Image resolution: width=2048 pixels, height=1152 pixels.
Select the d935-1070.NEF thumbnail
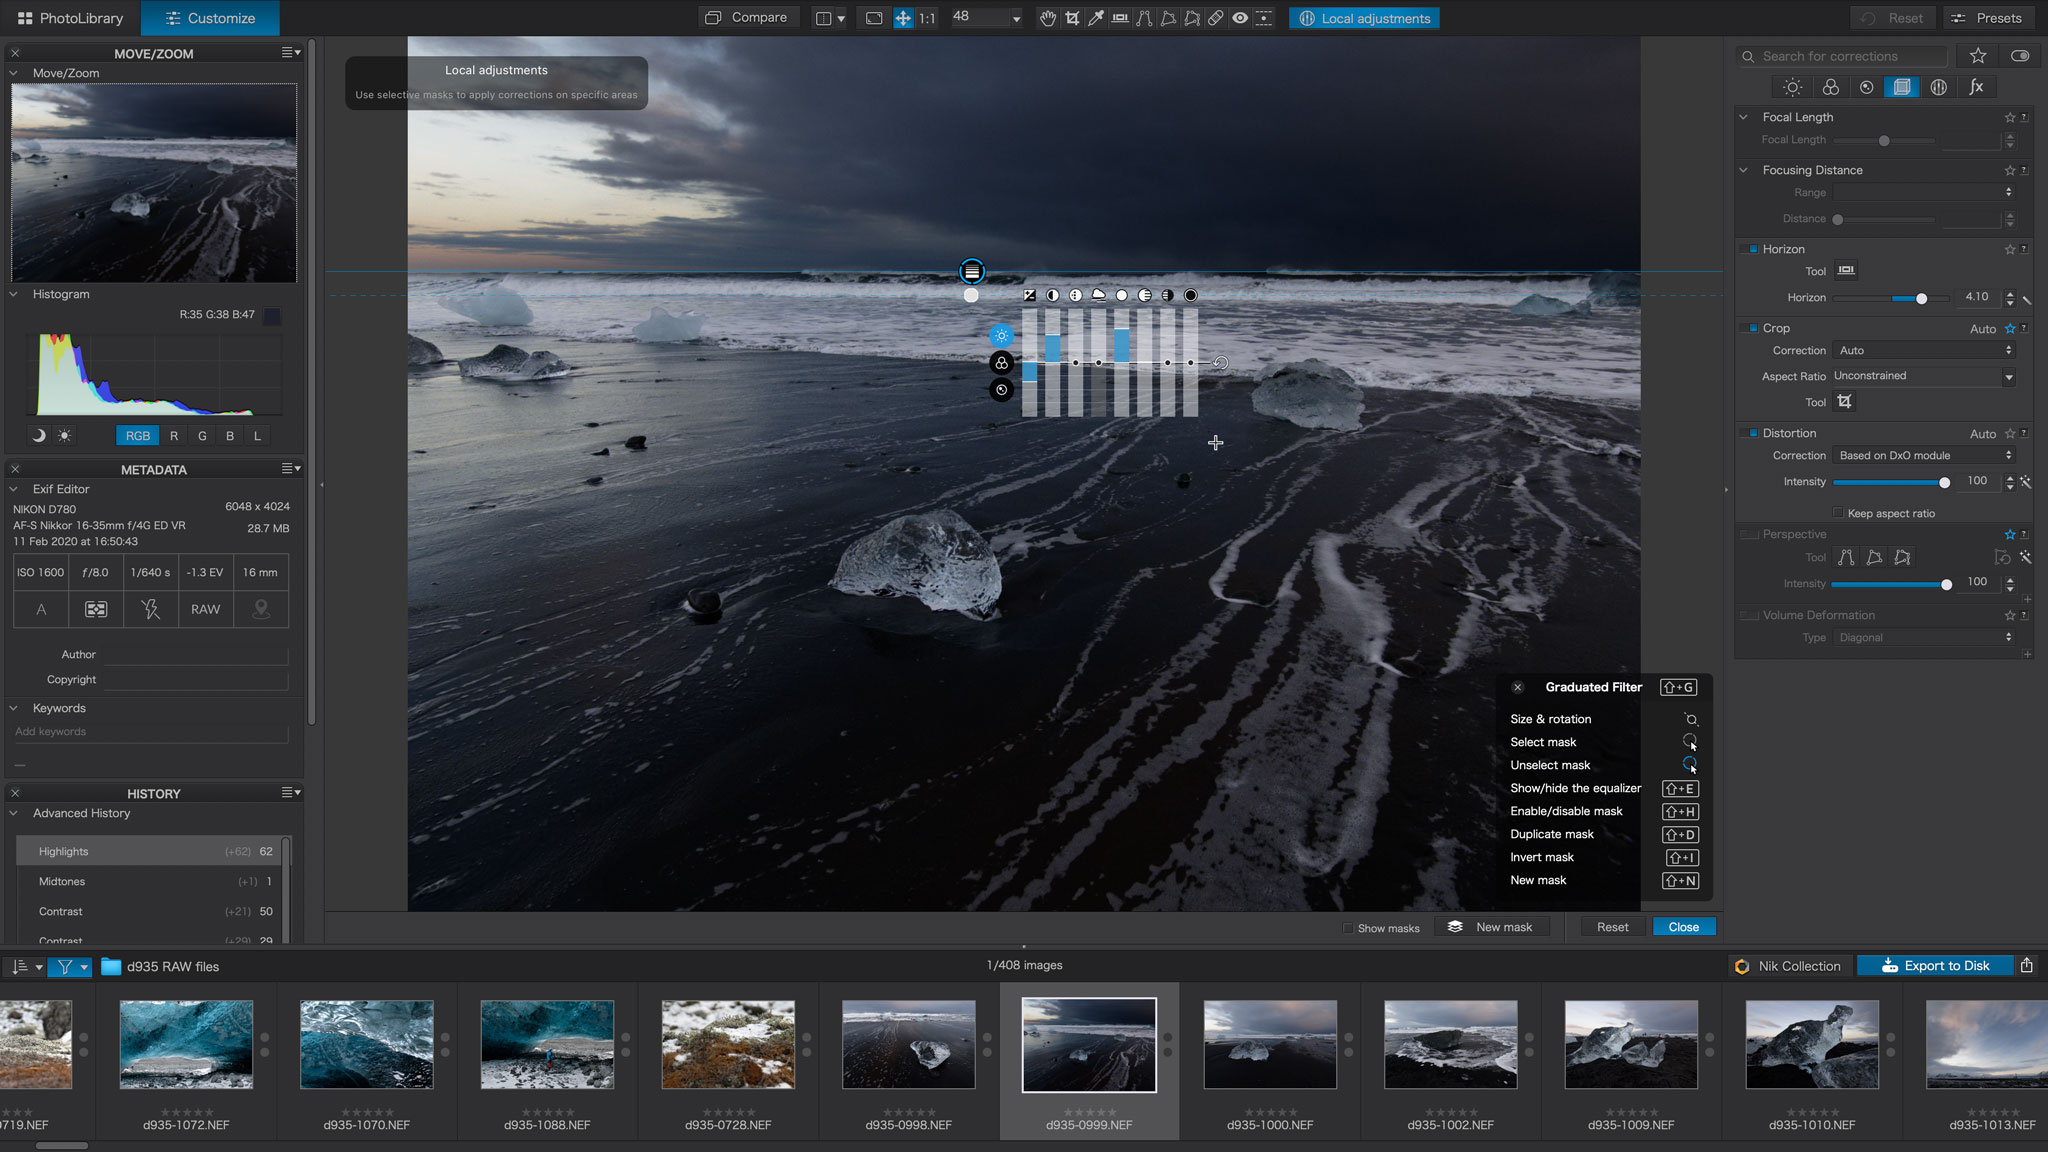[x=366, y=1044]
